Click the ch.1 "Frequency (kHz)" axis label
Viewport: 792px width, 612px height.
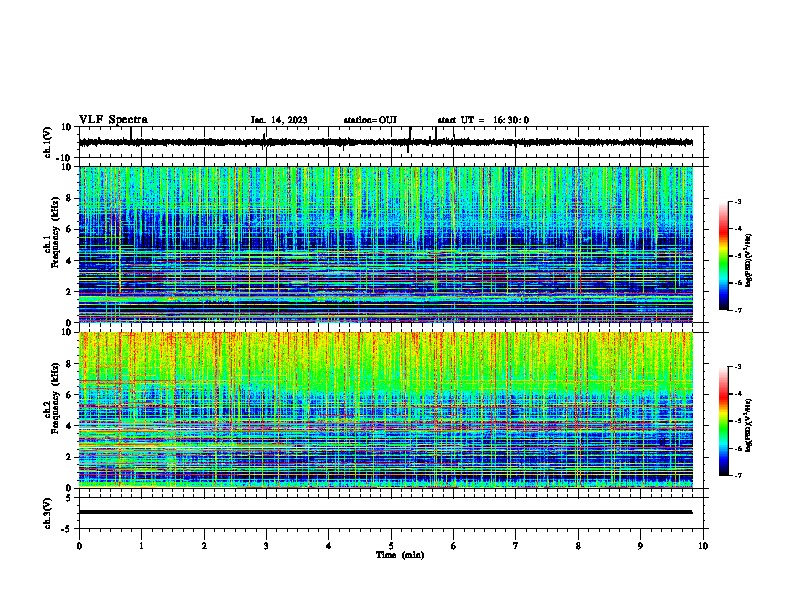(55, 233)
